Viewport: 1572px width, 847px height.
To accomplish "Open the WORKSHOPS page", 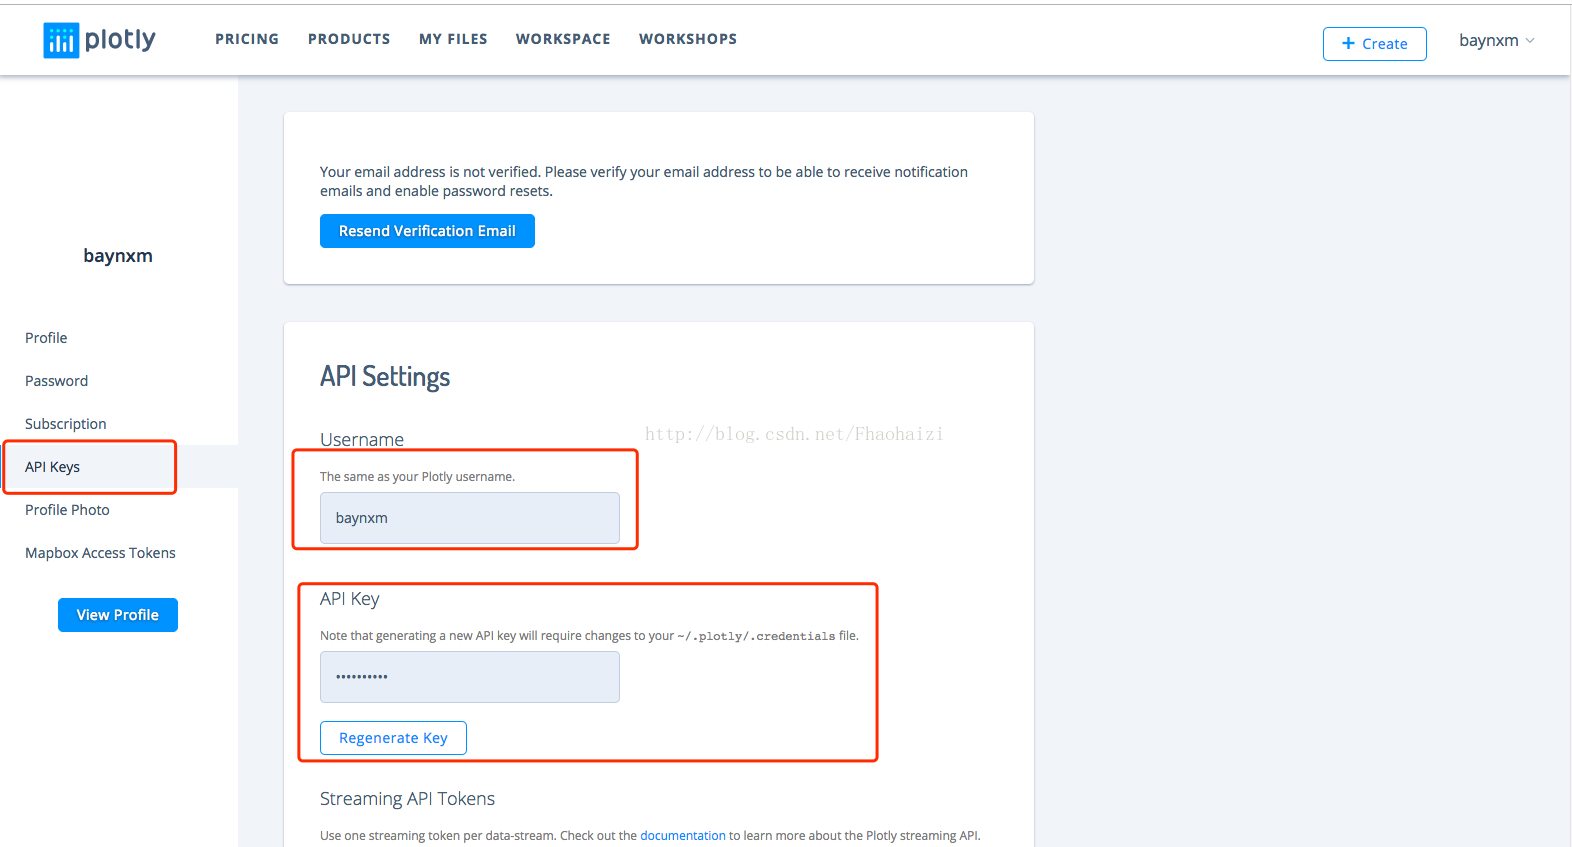I will [688, 39].
